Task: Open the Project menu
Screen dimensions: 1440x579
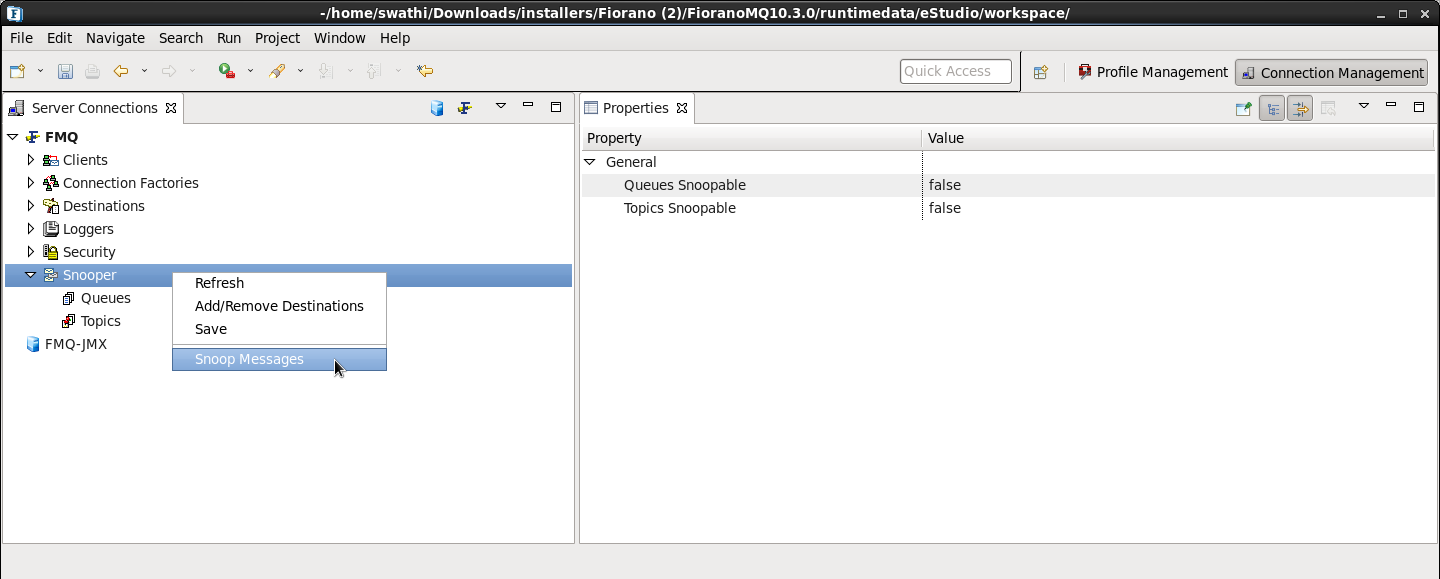Action: coord(277,38)
